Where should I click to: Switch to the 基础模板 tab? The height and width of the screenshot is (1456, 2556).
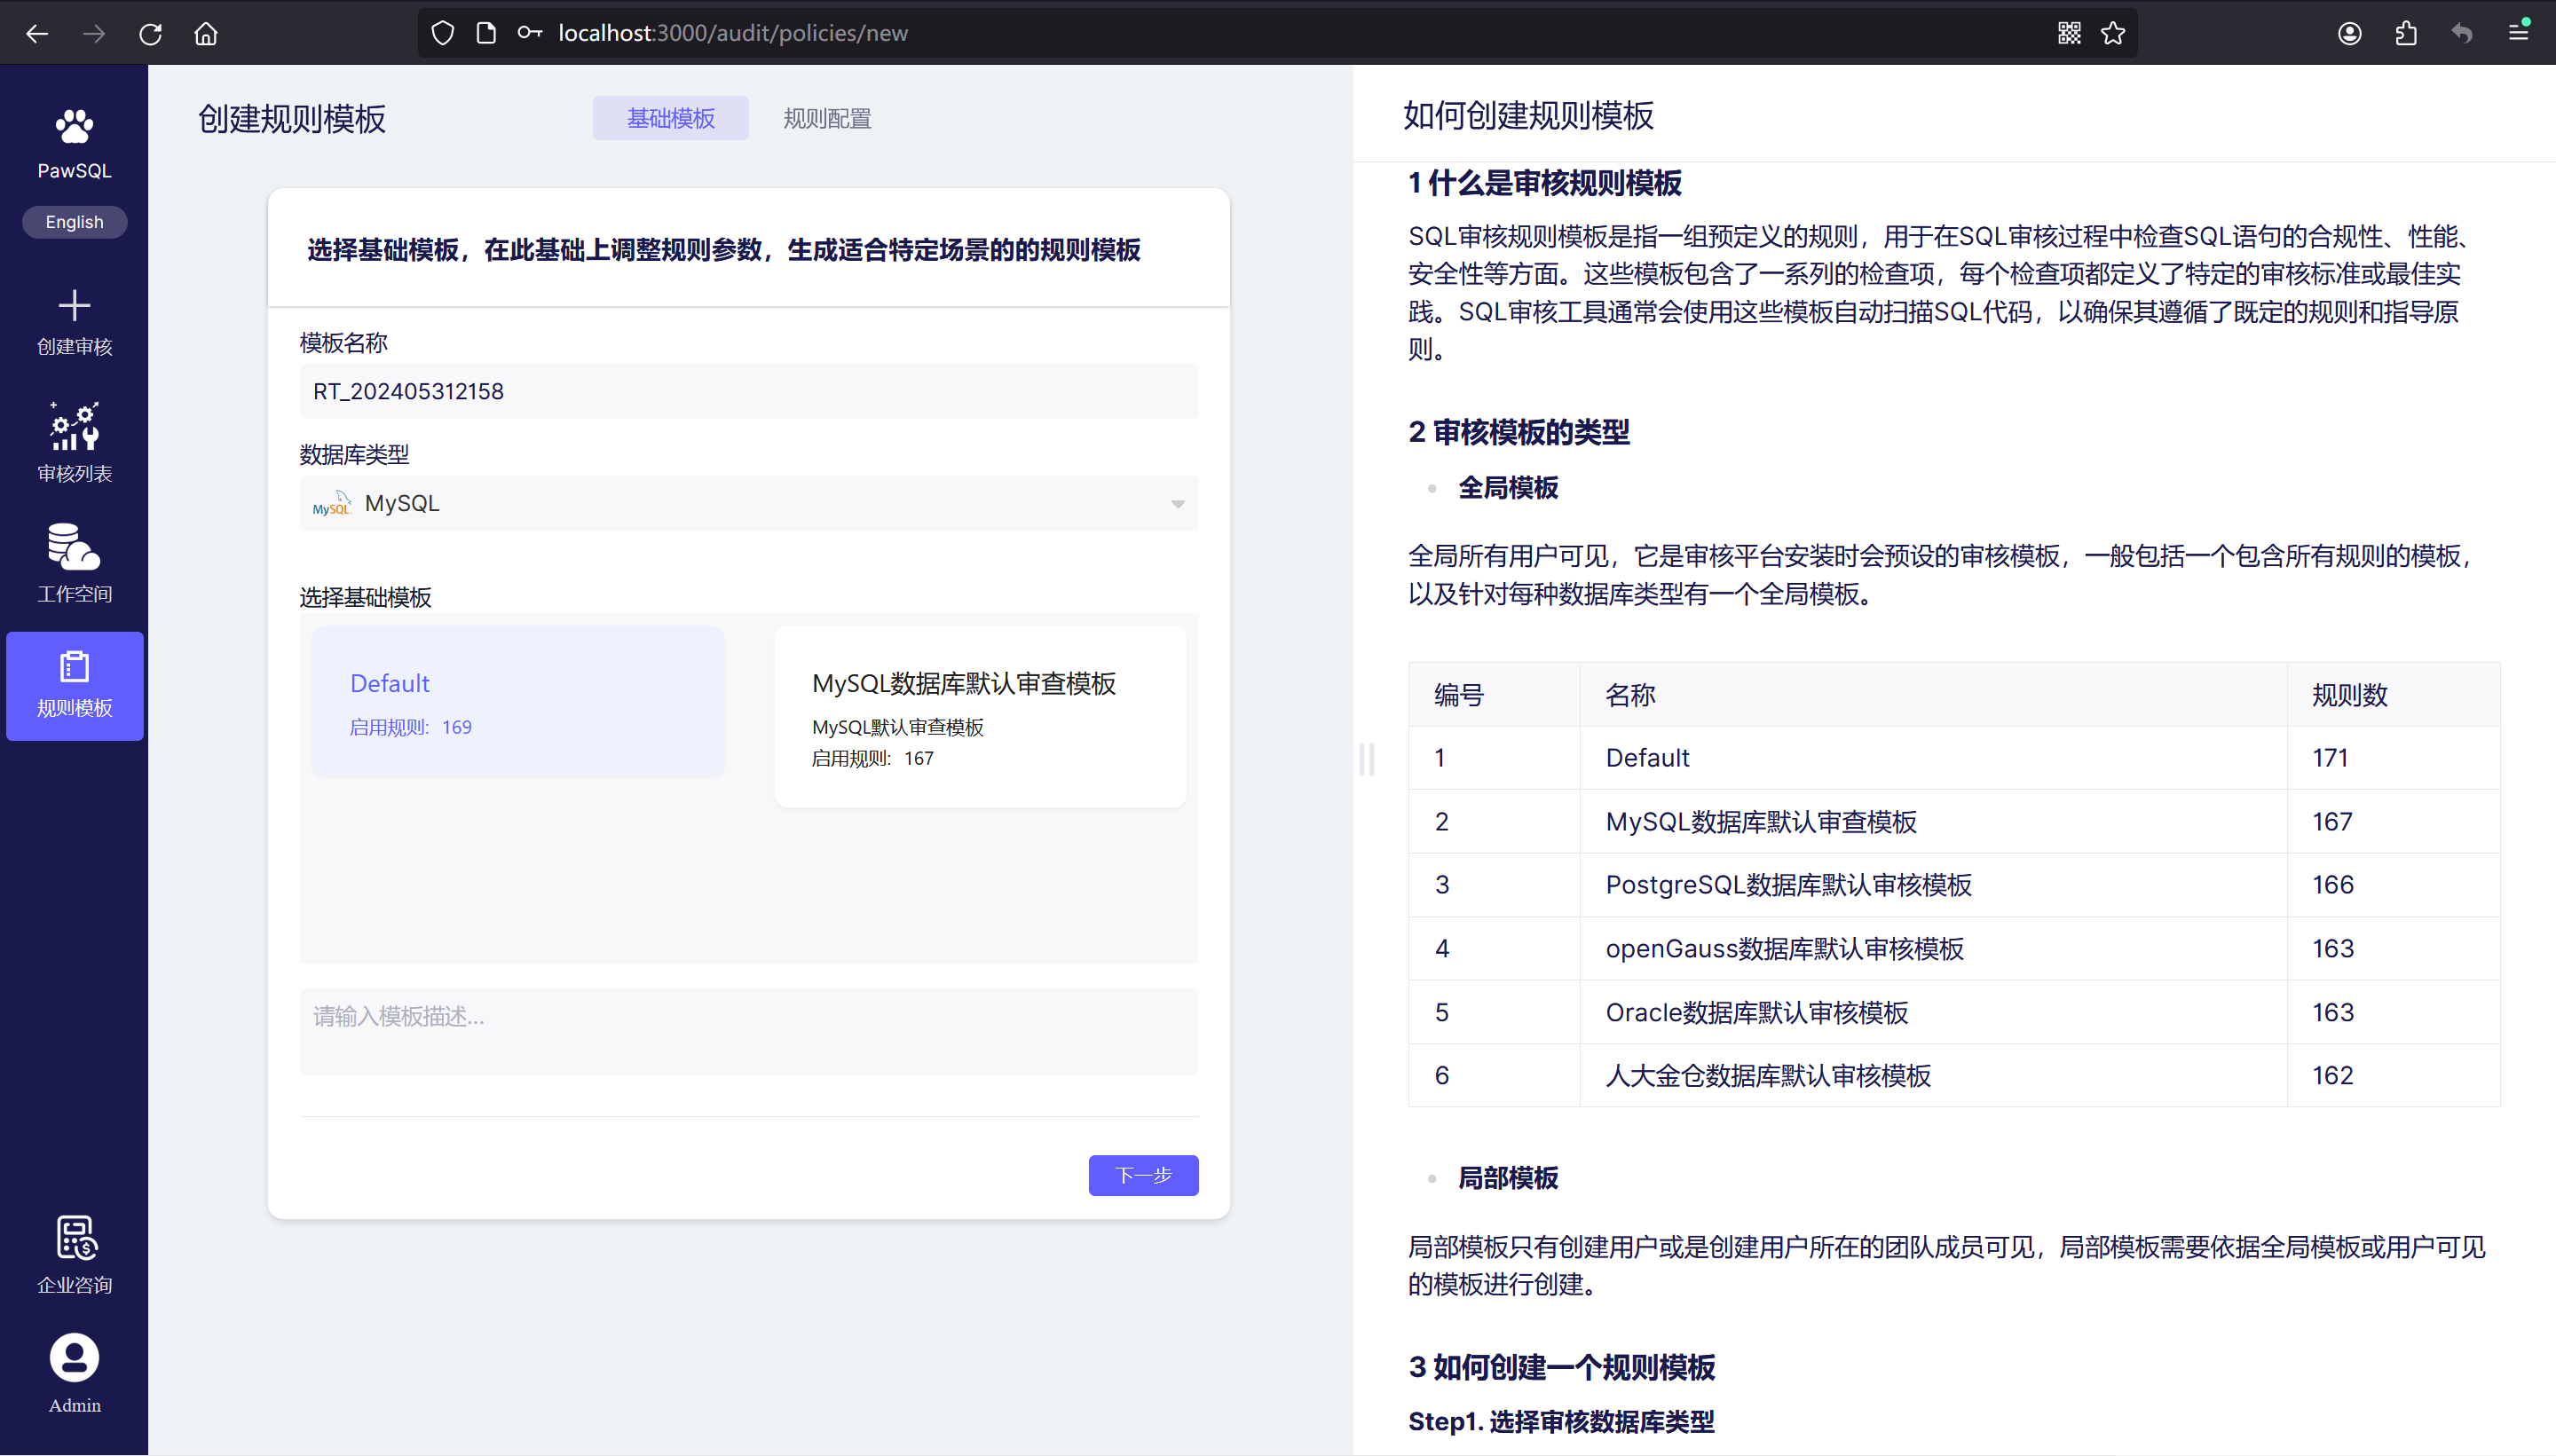670,118
